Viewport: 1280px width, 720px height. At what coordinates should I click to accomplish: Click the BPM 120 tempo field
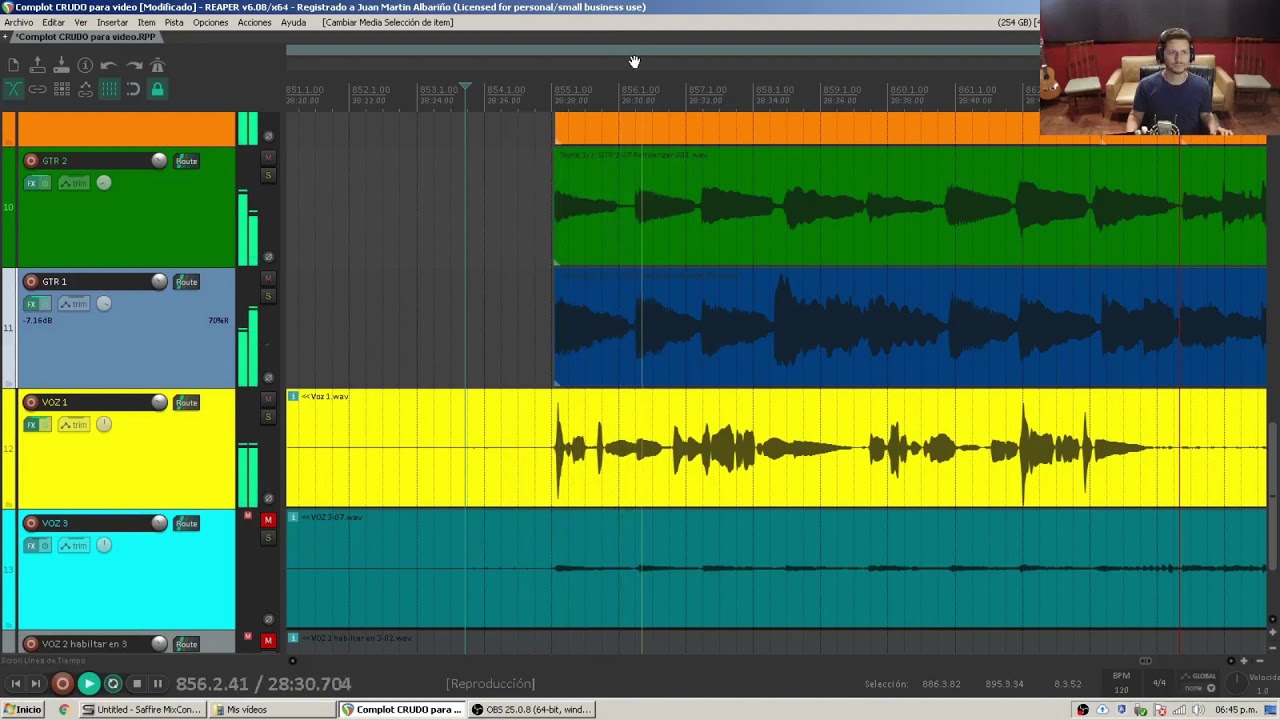(x=1121, y=683)
